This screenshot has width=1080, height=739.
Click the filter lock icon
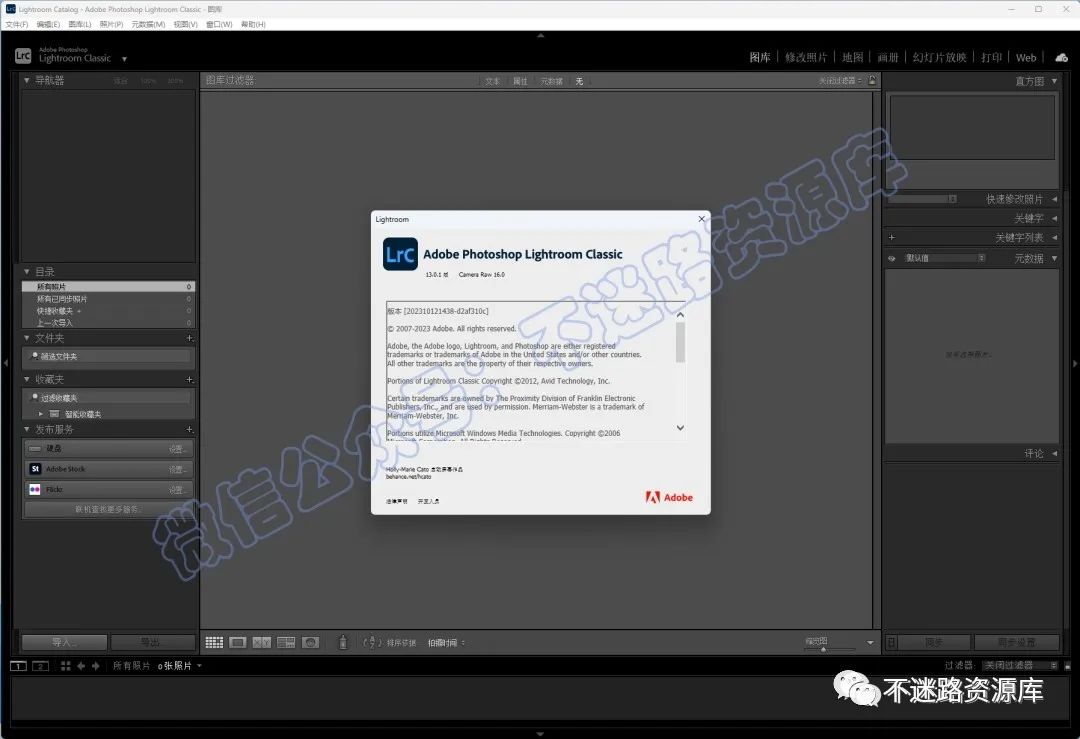[872, 81]
